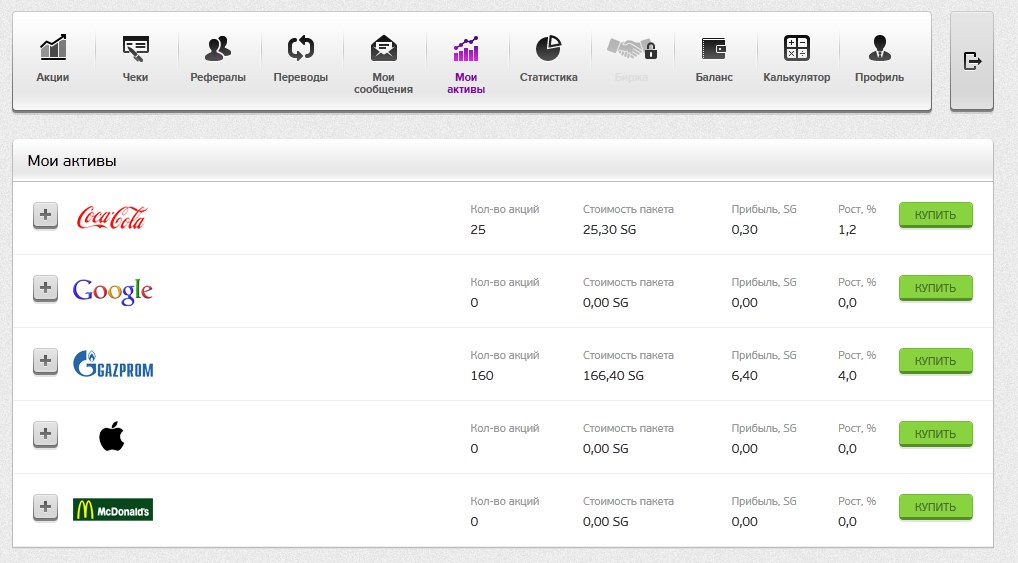Open the Переводы transfers page
Viewport: 1018px width, 563px height.
(301, 59)
